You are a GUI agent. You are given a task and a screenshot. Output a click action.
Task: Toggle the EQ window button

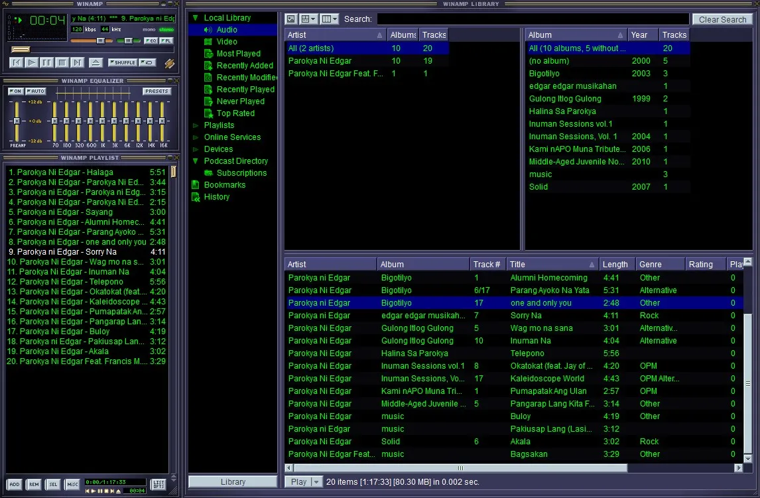[150, 41]
